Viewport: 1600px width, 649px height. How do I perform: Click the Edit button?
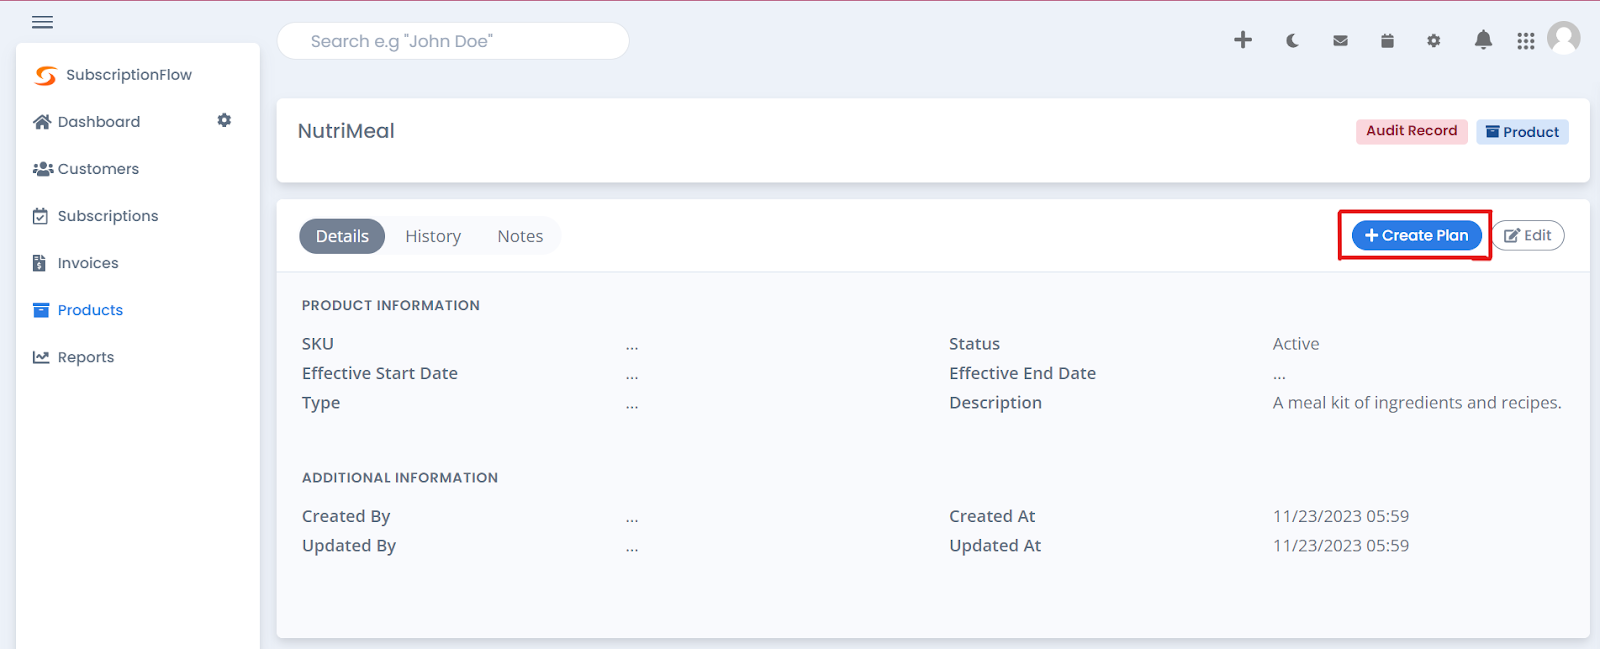coord(1528,235)
